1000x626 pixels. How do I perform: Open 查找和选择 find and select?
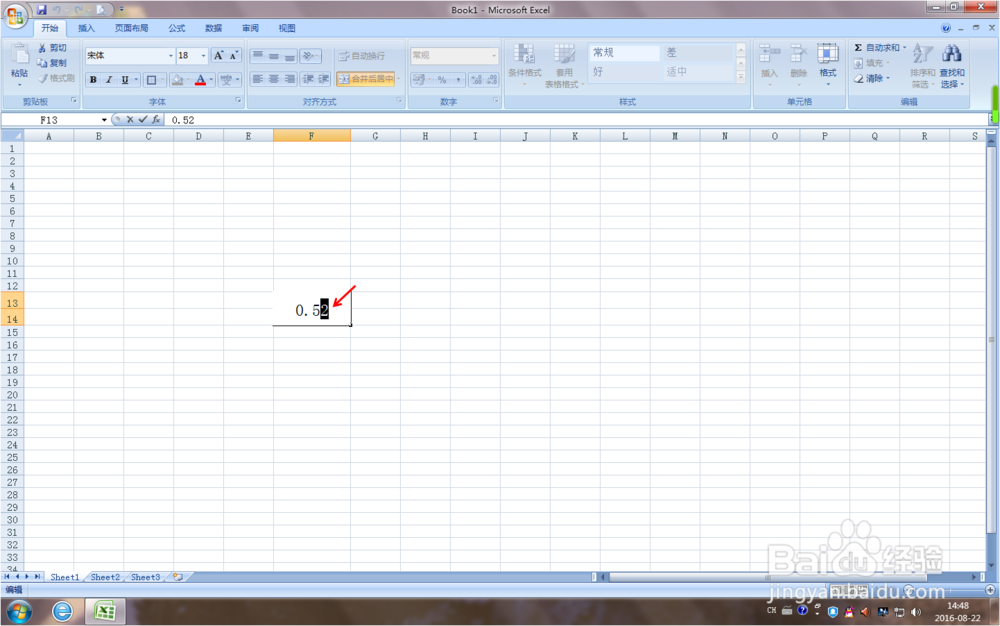[952, 65]
